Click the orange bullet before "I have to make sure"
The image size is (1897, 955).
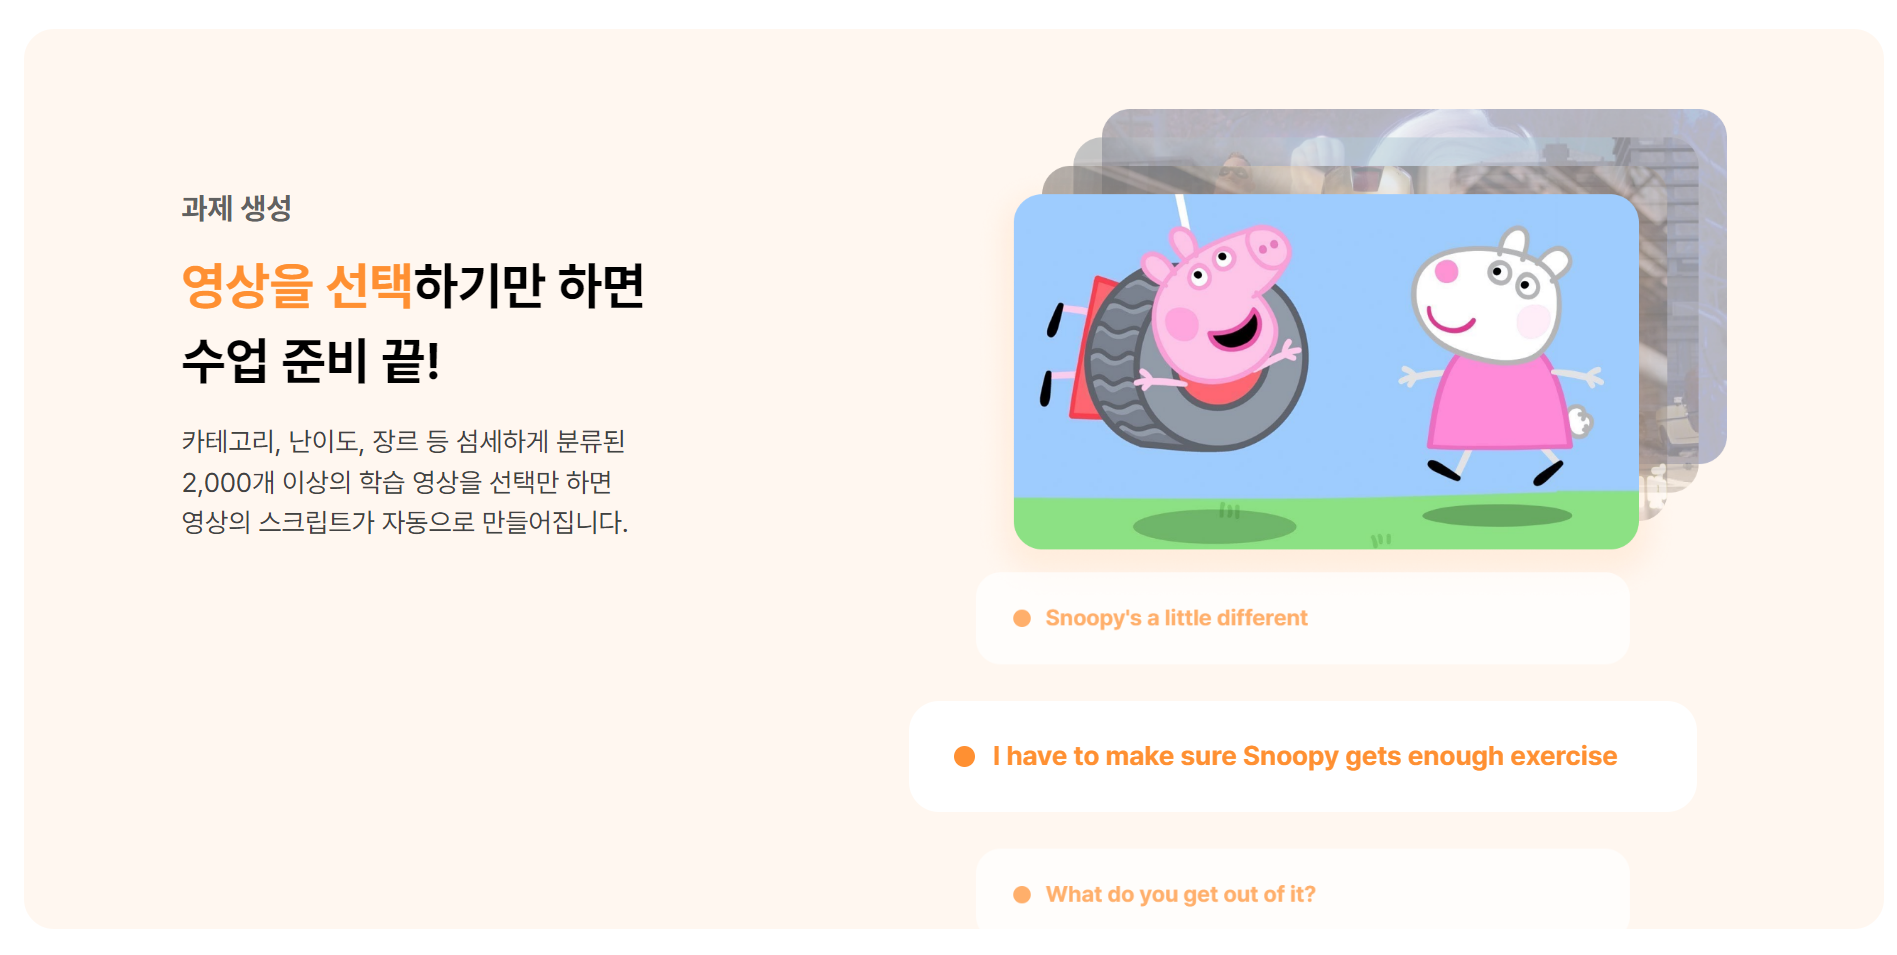pyautogui.click(x=964, y=756)
